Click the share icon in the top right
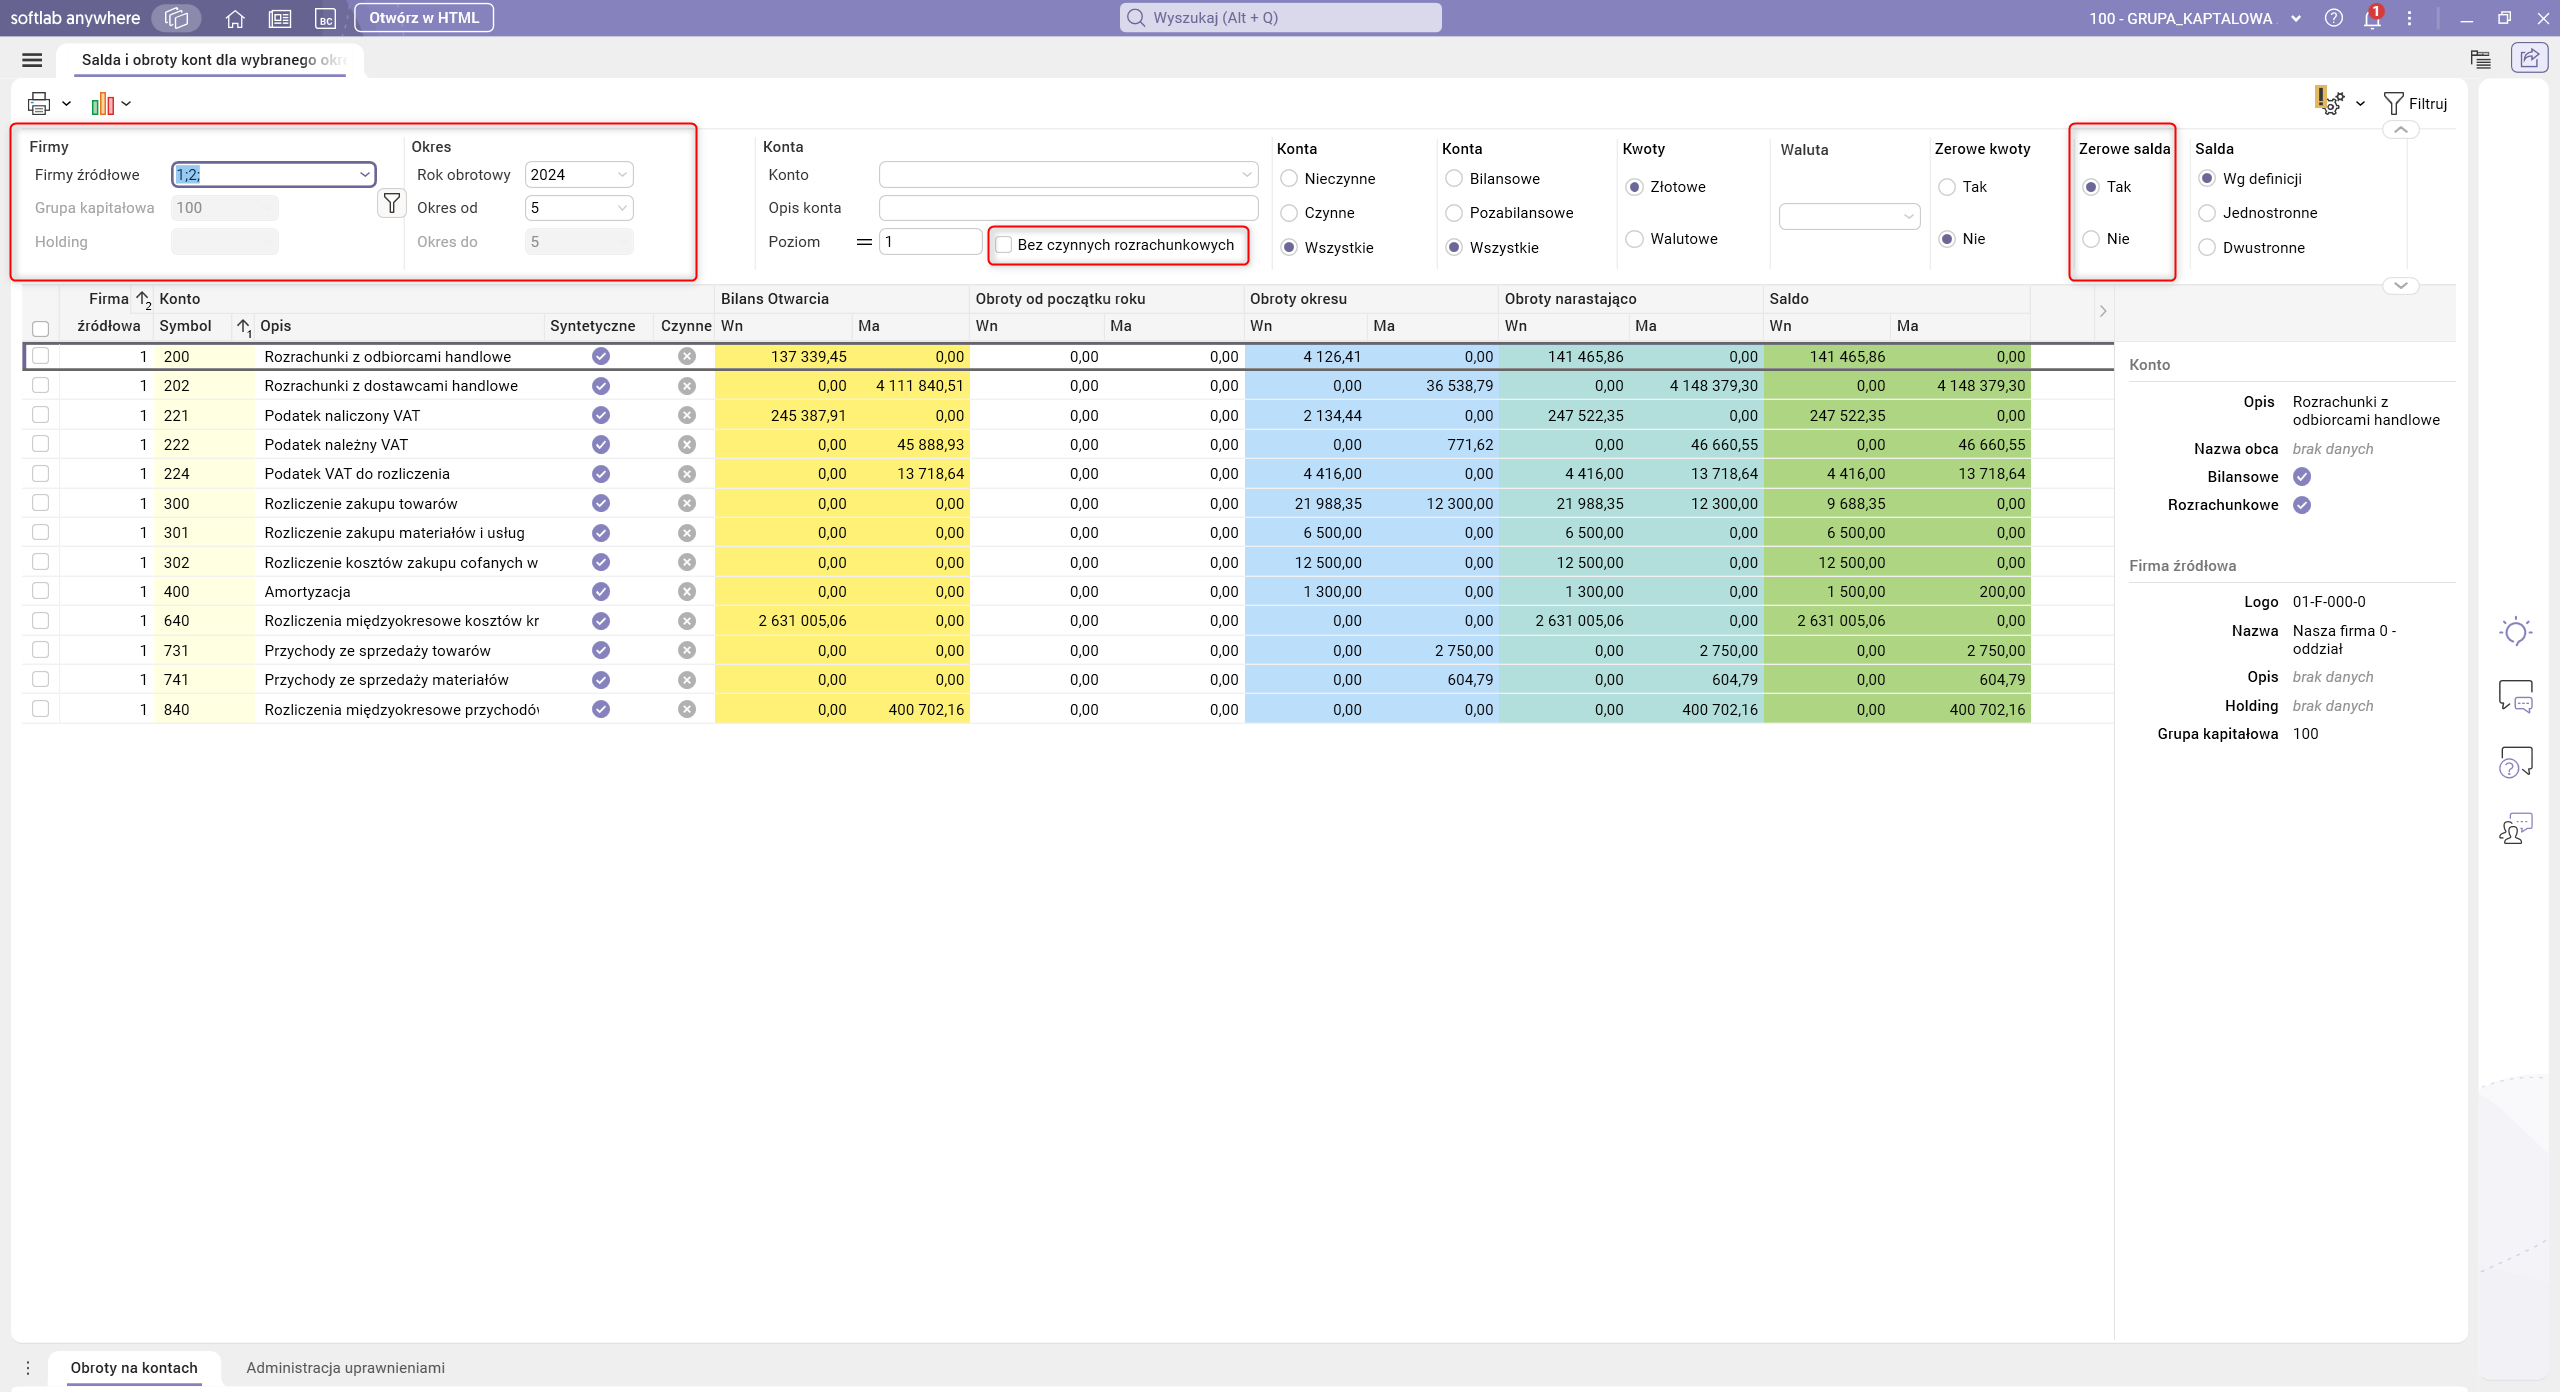The height and width of the screenshot is (1392, 2560). click(2529, 58)
